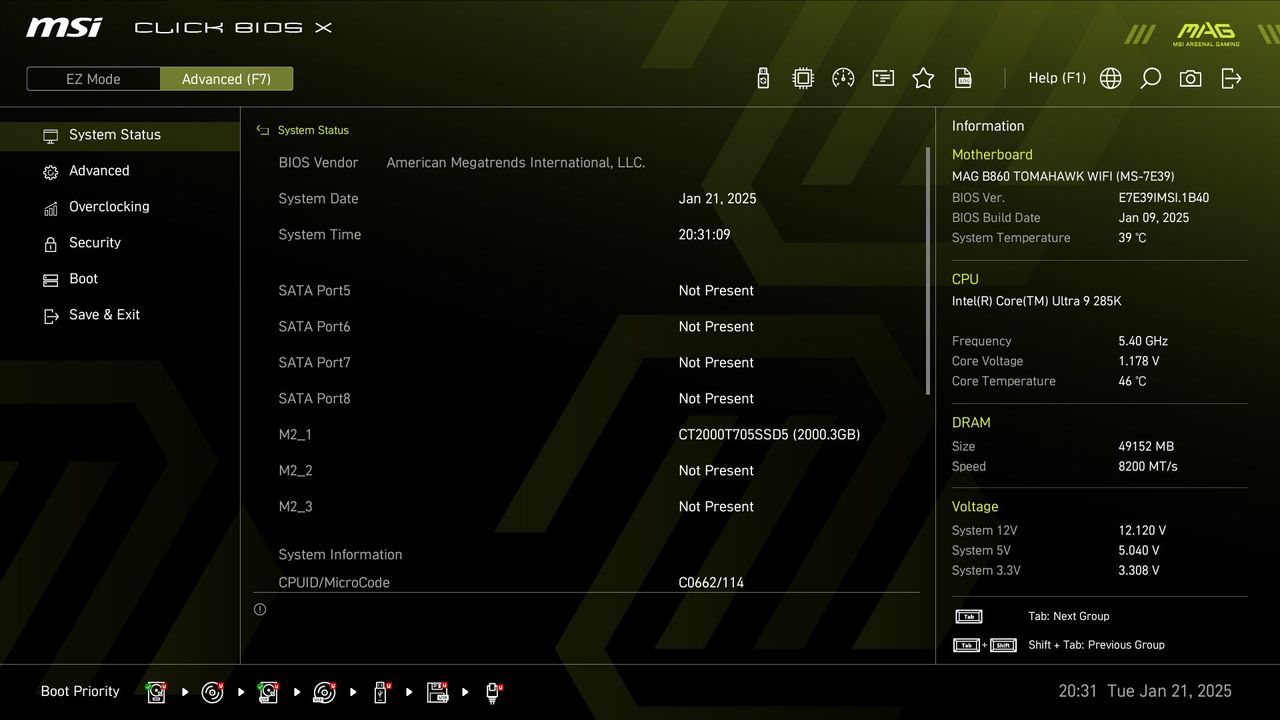
Task: Open the Save & Exit menu
Action: pos(120,315)
